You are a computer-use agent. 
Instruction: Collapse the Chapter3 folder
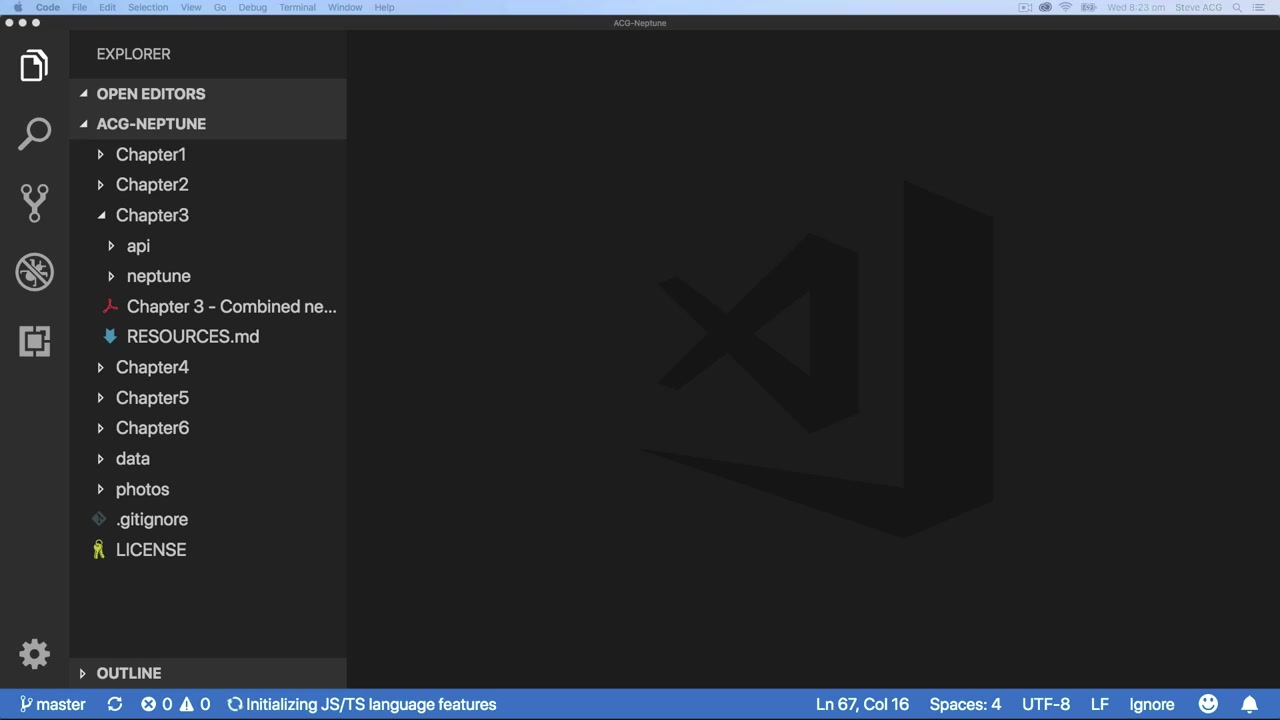pyautogui.click(x=208, y=215)
